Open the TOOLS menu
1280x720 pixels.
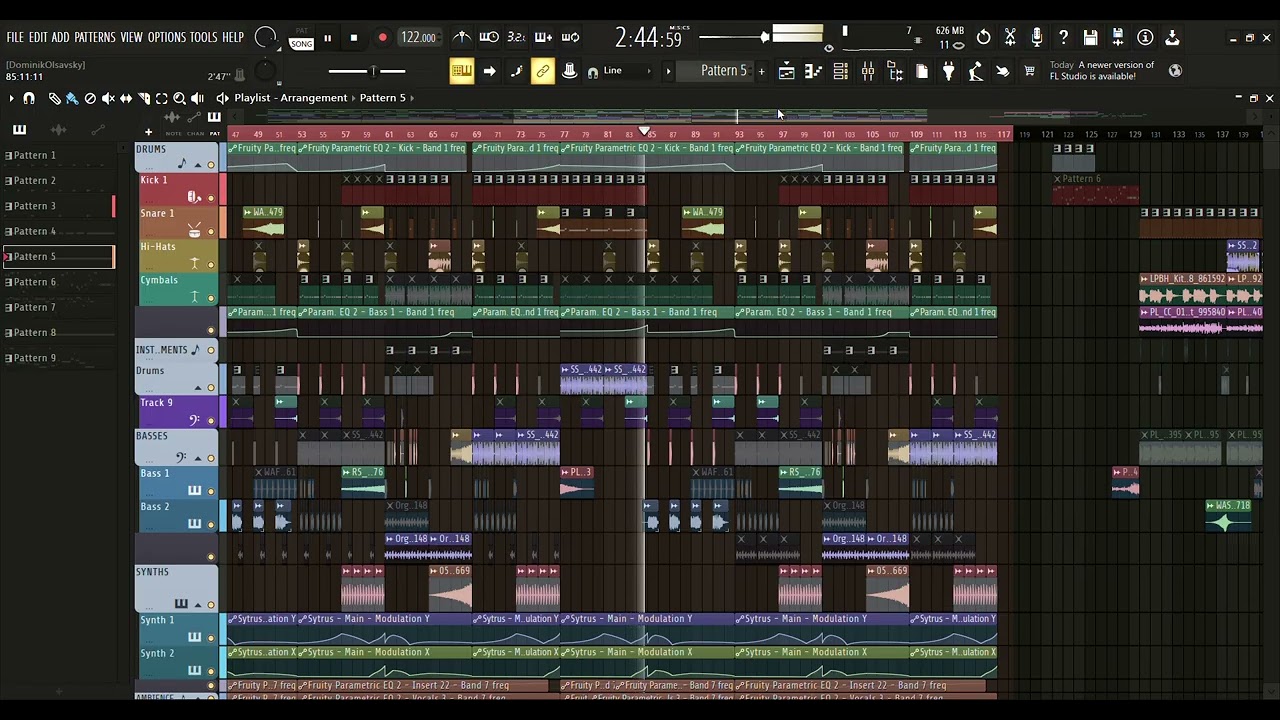click(x=204, y=37)
